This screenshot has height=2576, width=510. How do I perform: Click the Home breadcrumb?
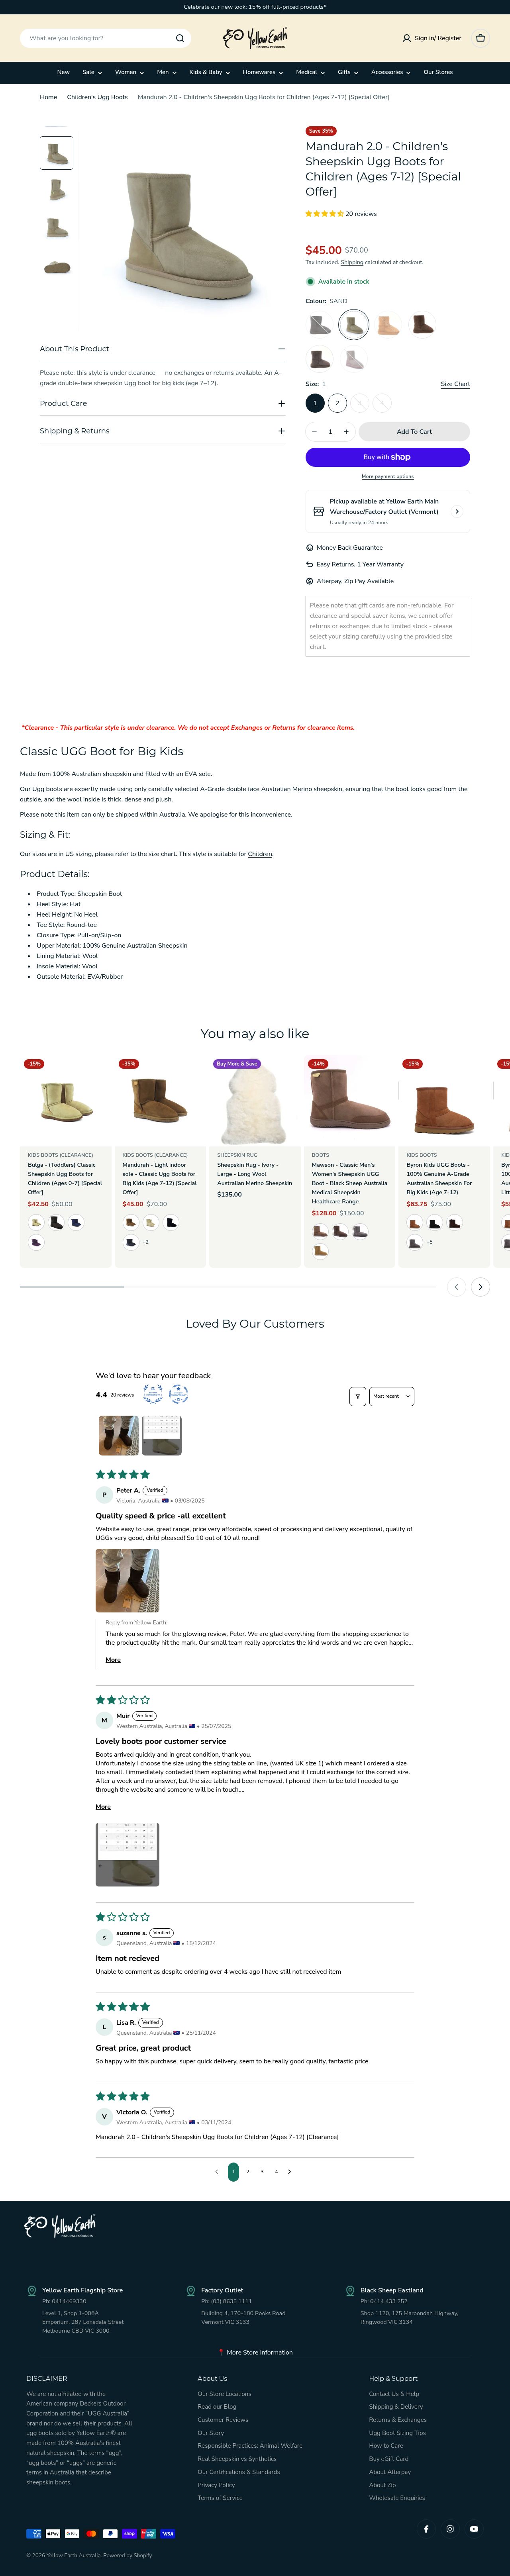[x=48, y=97]
